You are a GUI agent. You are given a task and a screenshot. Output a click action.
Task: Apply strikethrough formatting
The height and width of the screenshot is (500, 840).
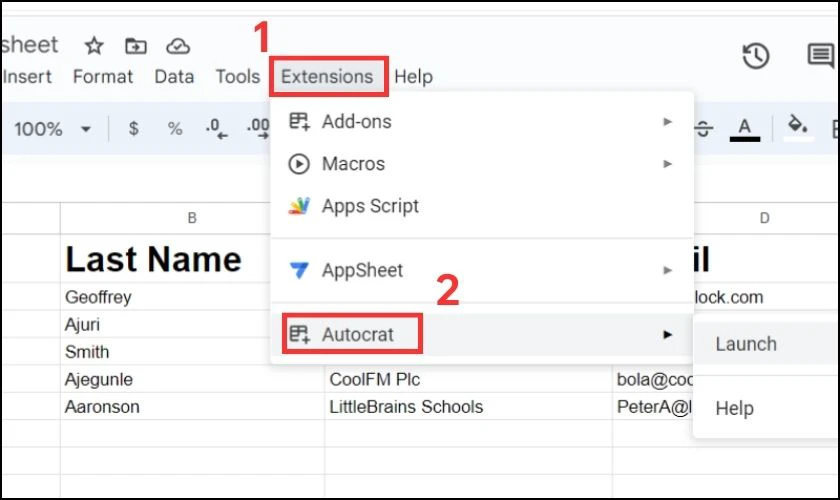[x=703, y=129]
